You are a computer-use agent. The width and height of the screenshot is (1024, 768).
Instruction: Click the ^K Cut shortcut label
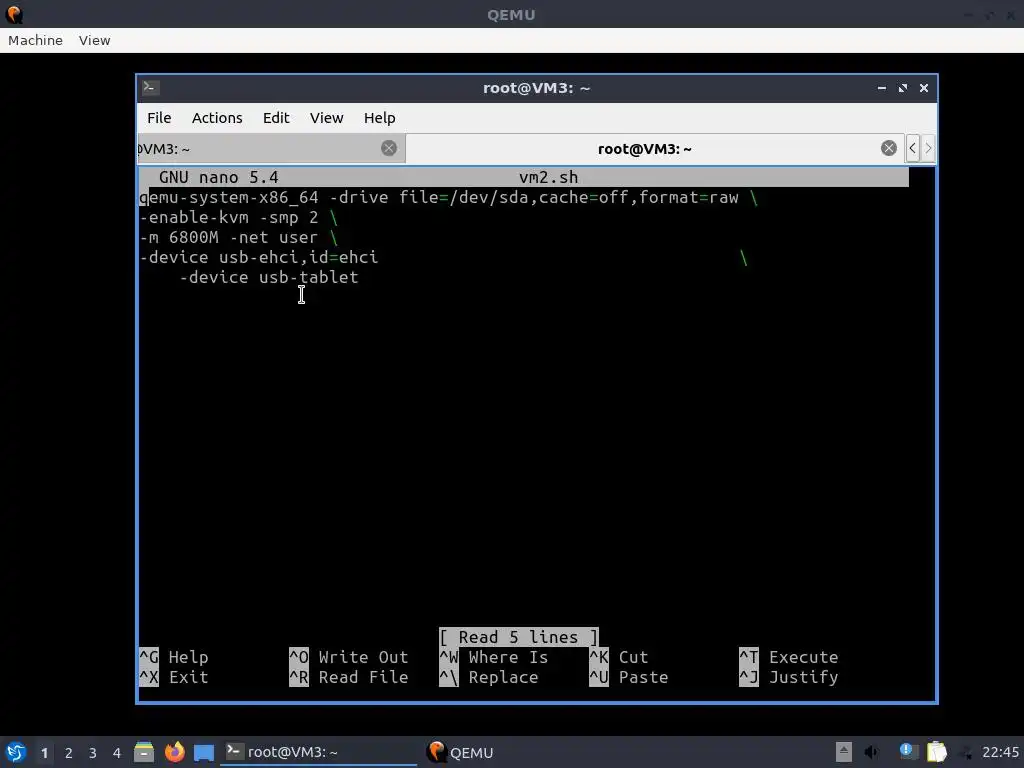point(618,657)
